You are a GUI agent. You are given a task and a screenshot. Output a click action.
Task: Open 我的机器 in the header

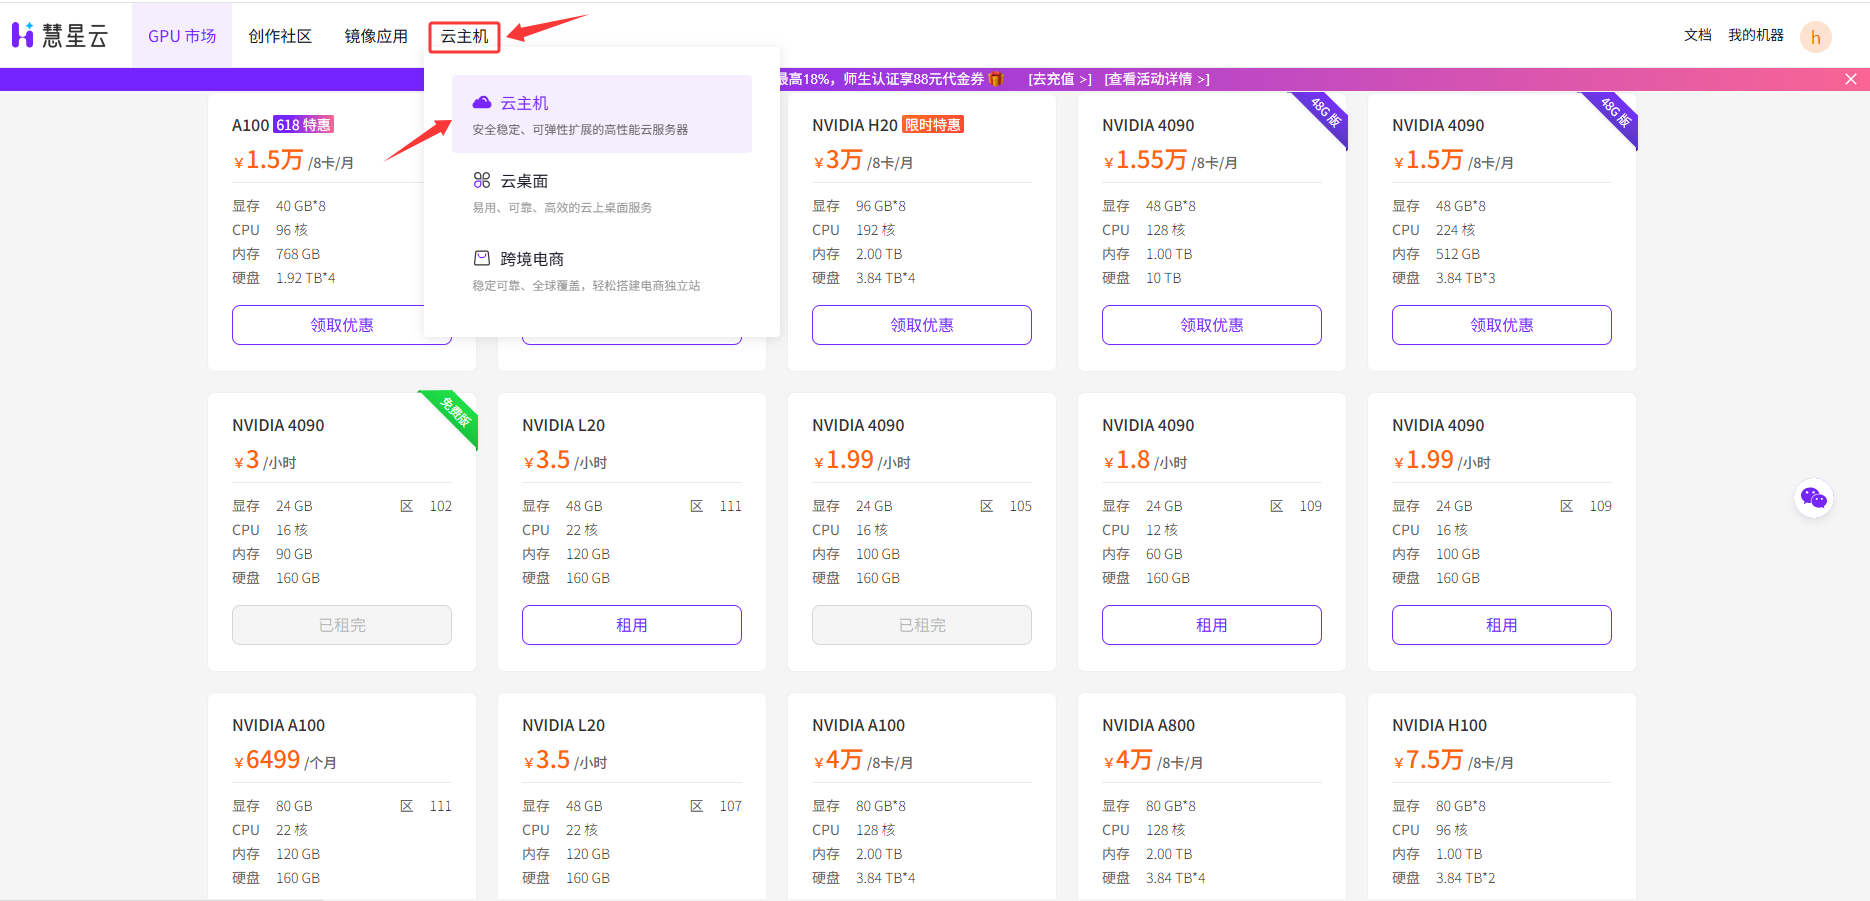pyautogui.click(x=1756, y=35)
